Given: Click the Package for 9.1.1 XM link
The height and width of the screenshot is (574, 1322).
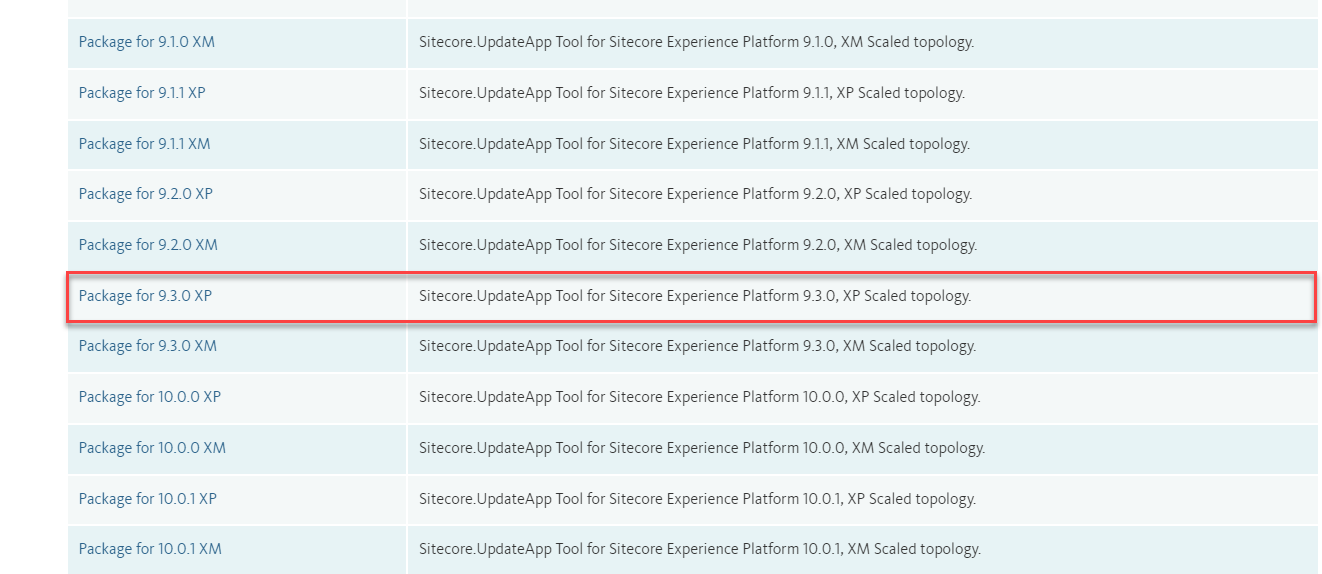Looking at the screenshot, I should (144, 144).
